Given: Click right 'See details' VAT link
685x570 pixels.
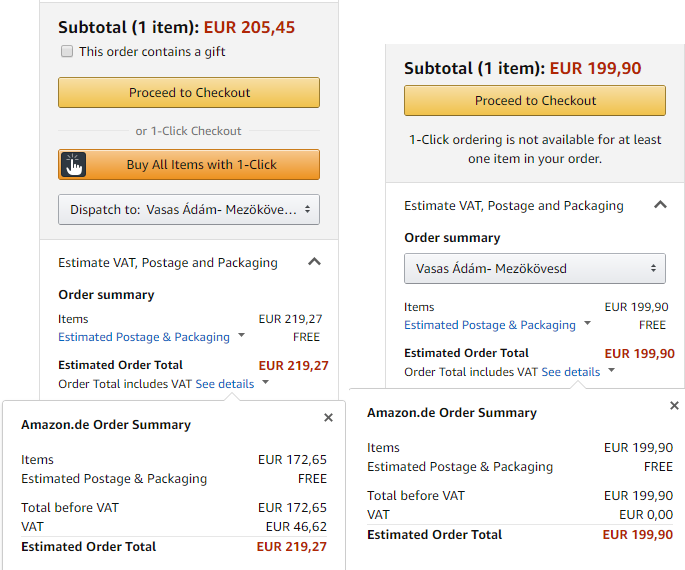Looking at the screenshot, I should point(571,372).
